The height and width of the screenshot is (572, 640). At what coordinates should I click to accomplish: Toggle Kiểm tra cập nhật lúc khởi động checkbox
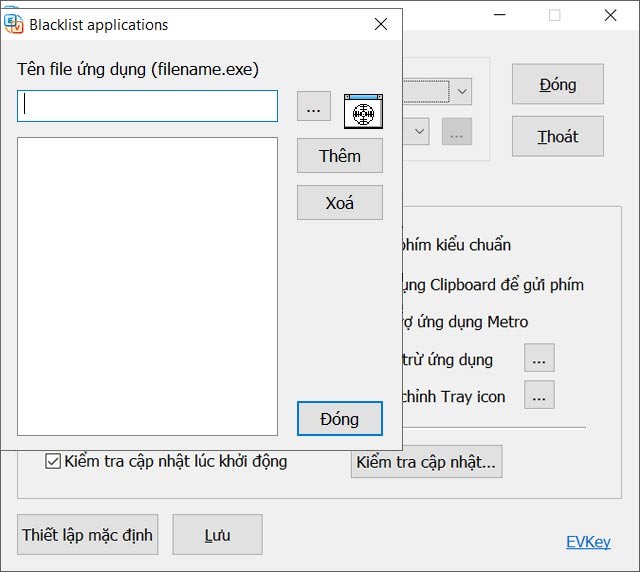point(53,461)
